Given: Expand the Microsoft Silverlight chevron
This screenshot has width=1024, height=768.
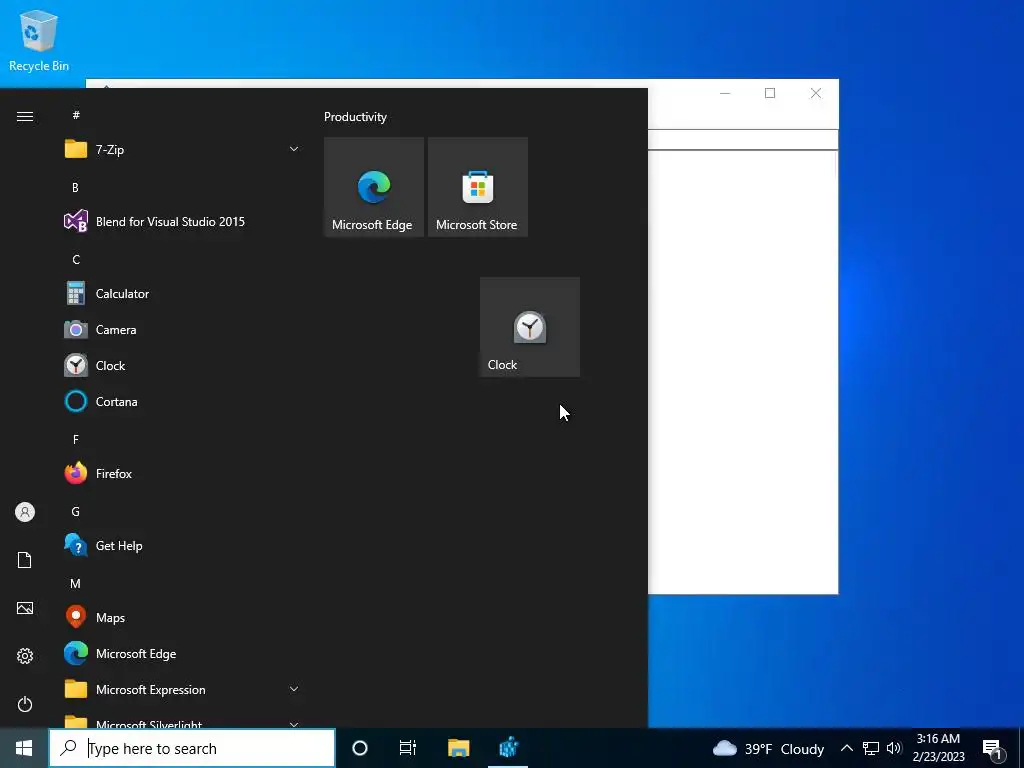Looking at the screenshot, I should 294,724.
